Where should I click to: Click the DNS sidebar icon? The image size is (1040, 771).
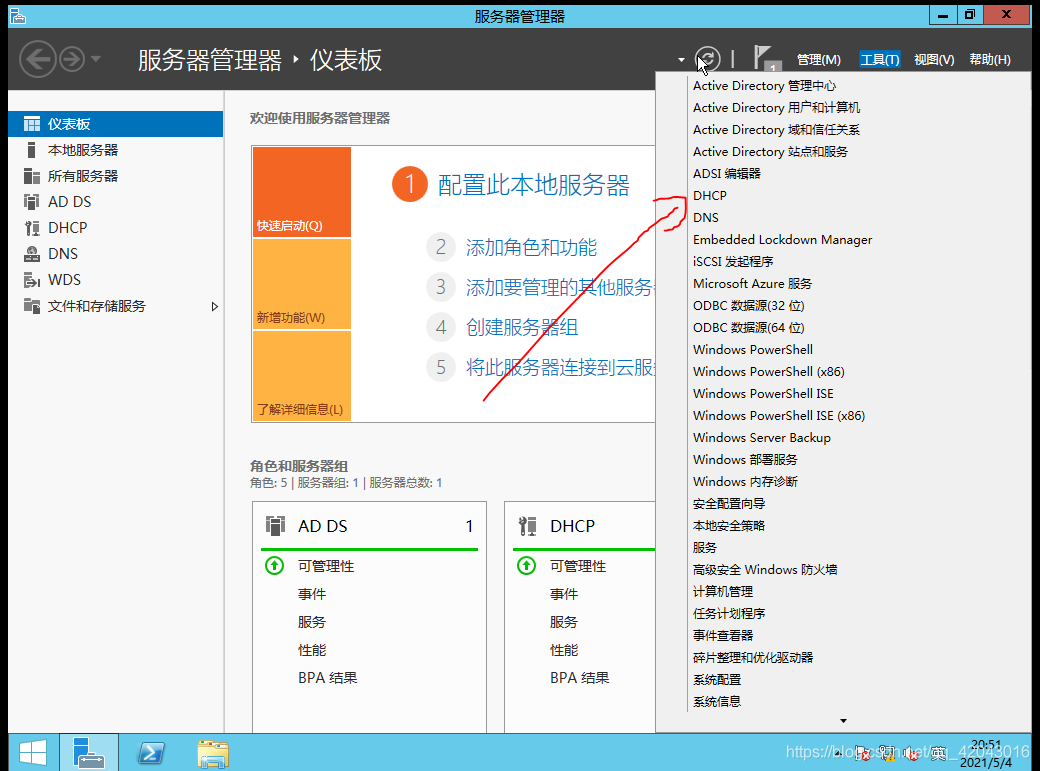31,253
